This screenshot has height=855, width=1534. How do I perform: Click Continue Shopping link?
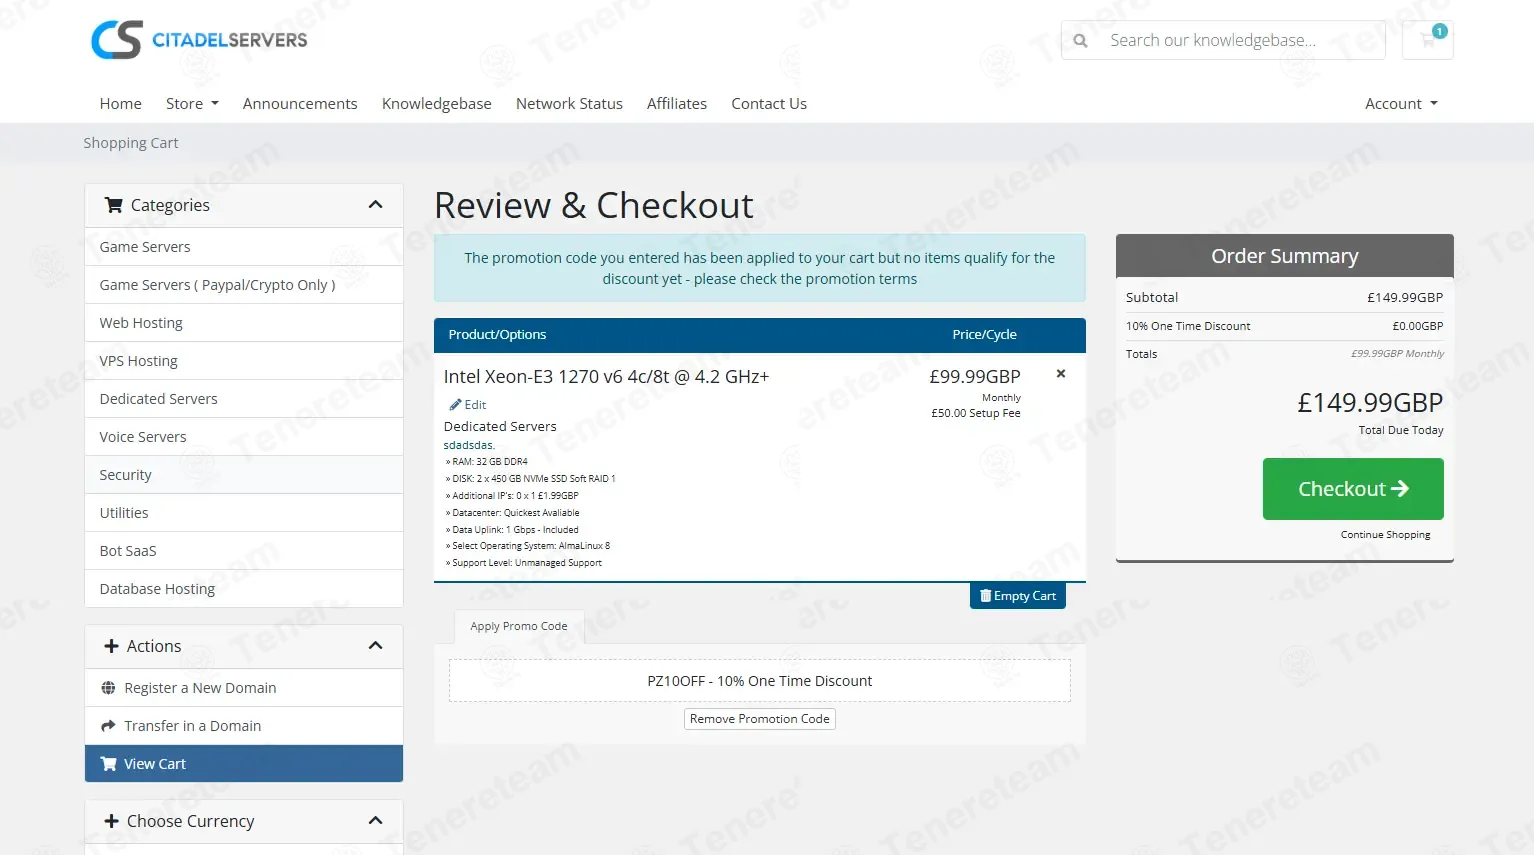click(x=1386, y=535)
